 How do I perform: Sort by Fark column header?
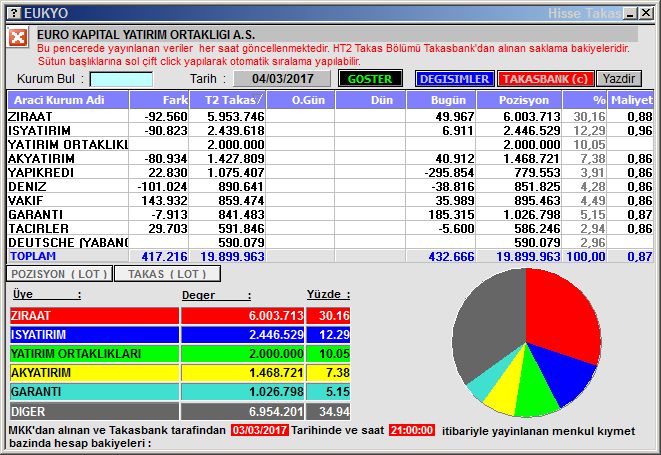coord(159,100)
